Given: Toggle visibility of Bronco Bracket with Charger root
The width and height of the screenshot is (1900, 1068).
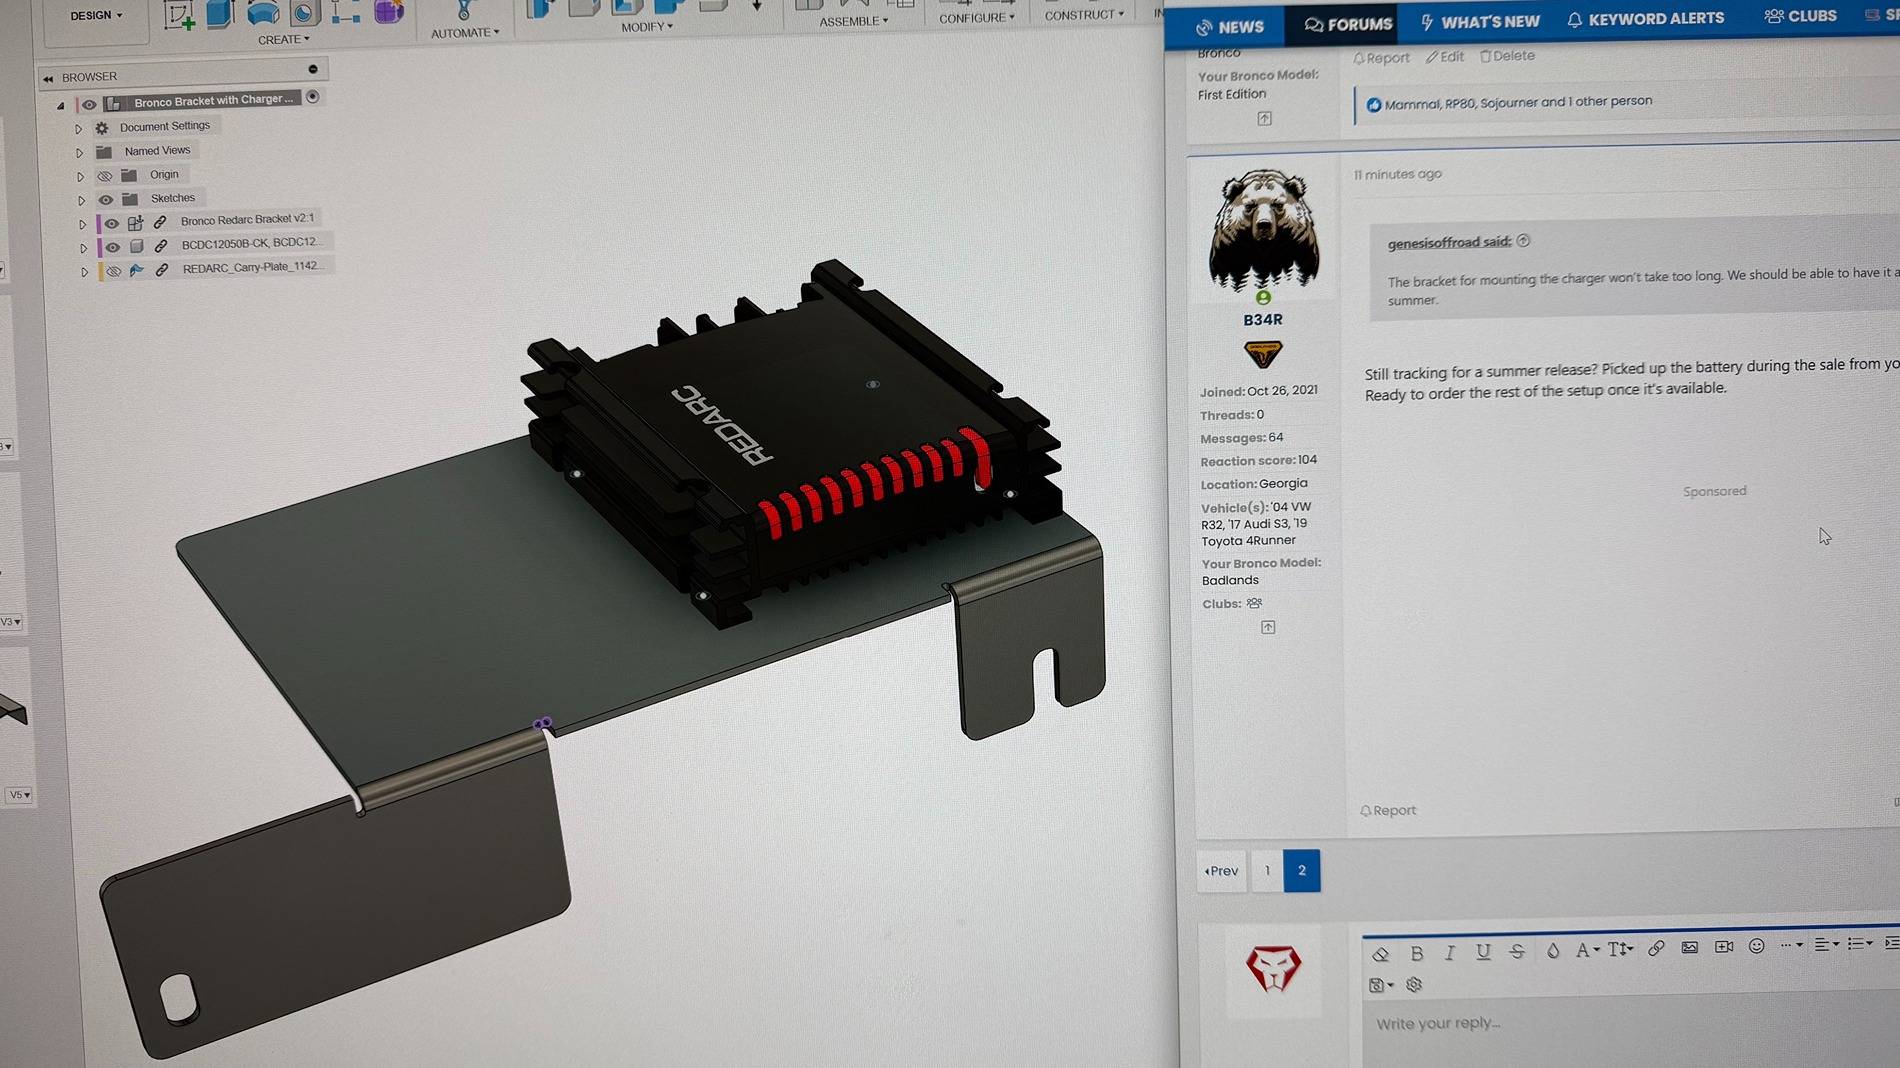Looking at the screenshot, I should coord(89,104).
